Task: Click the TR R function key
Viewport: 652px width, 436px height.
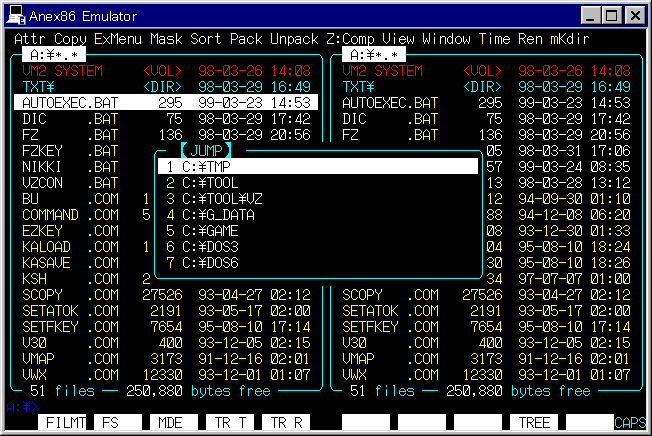Action: [287, 423]
